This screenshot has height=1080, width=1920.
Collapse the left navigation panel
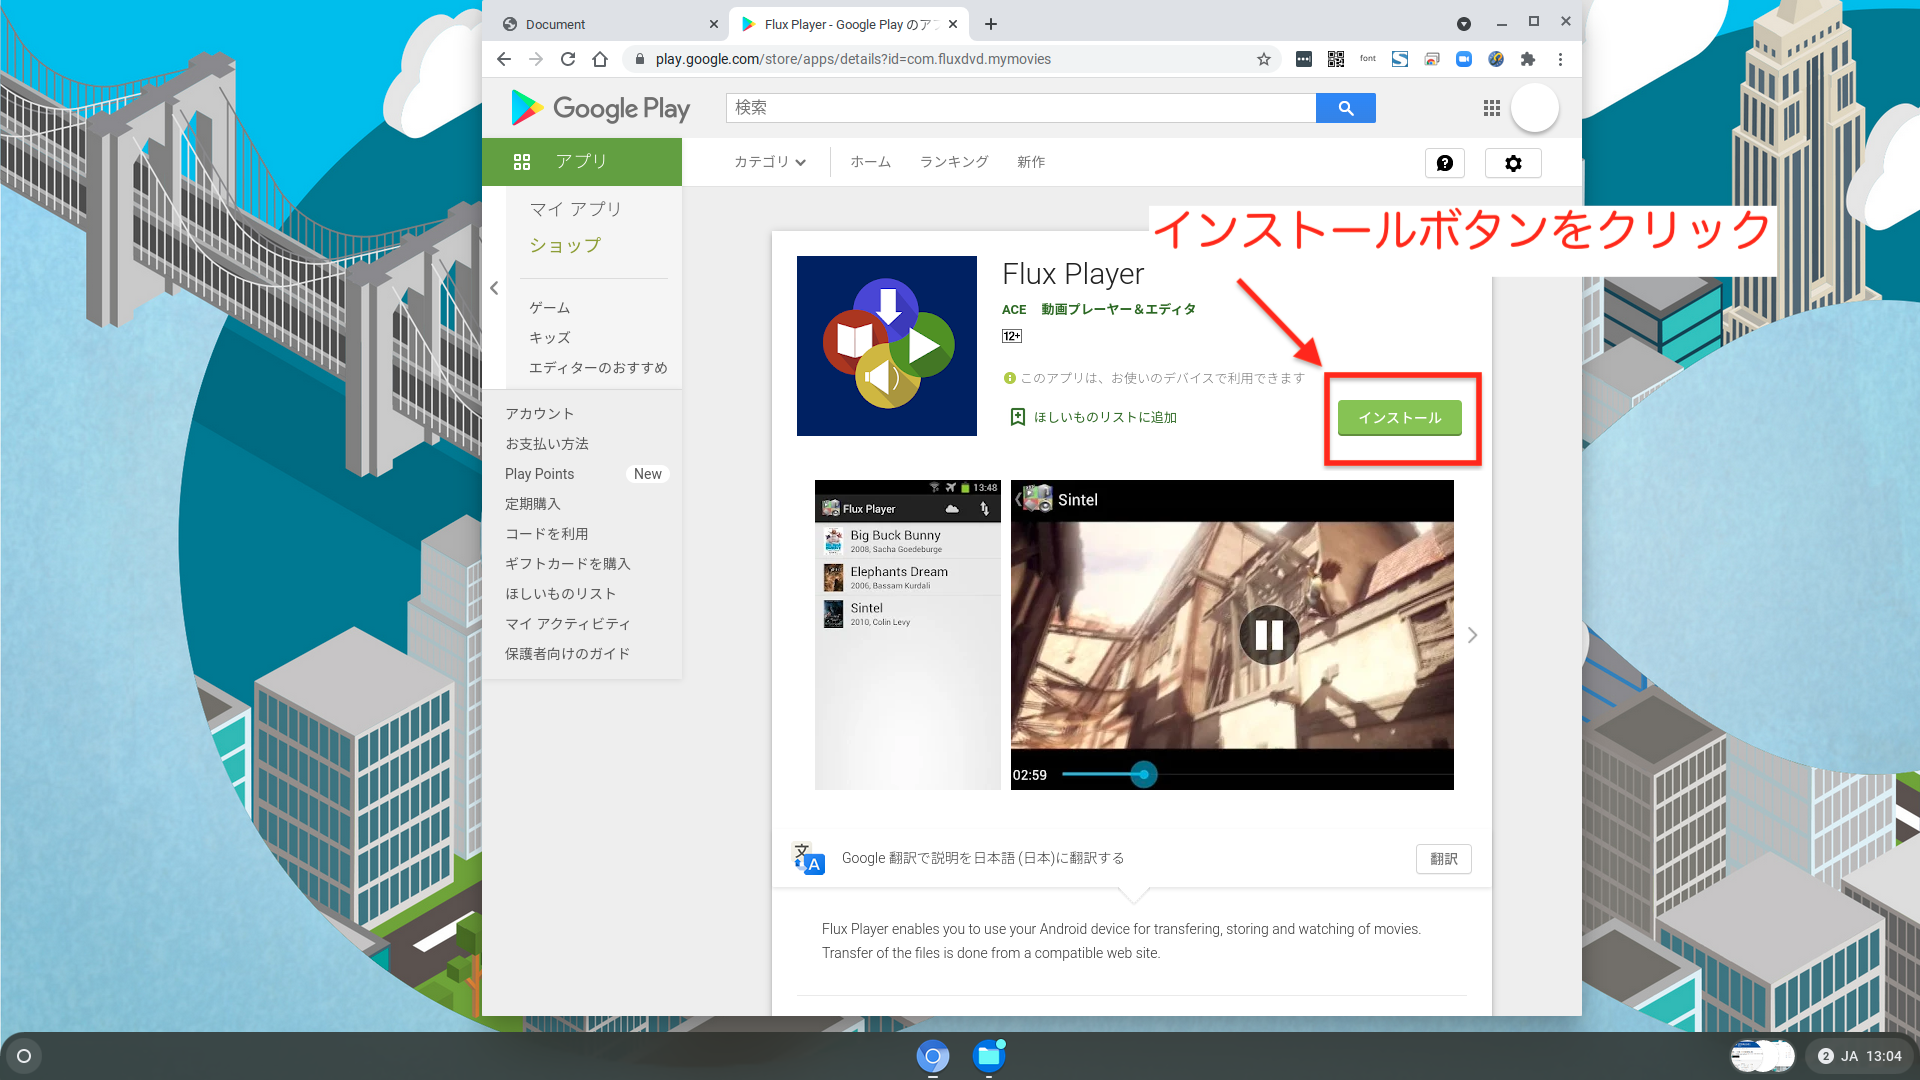pos(495,287)
